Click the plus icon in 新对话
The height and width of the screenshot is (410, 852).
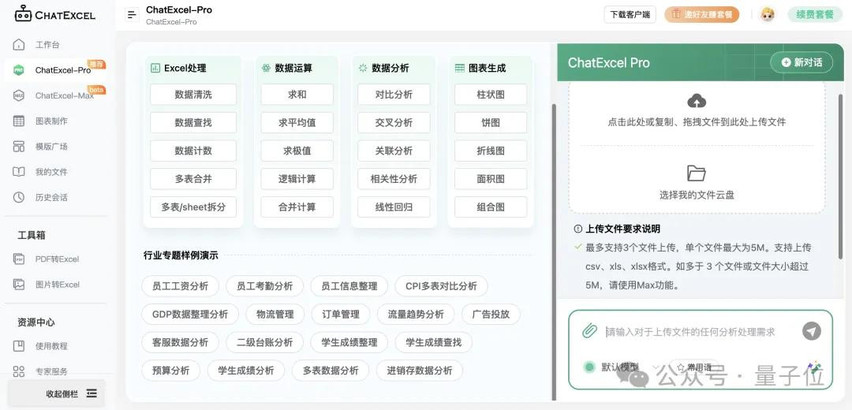point(786,62)
